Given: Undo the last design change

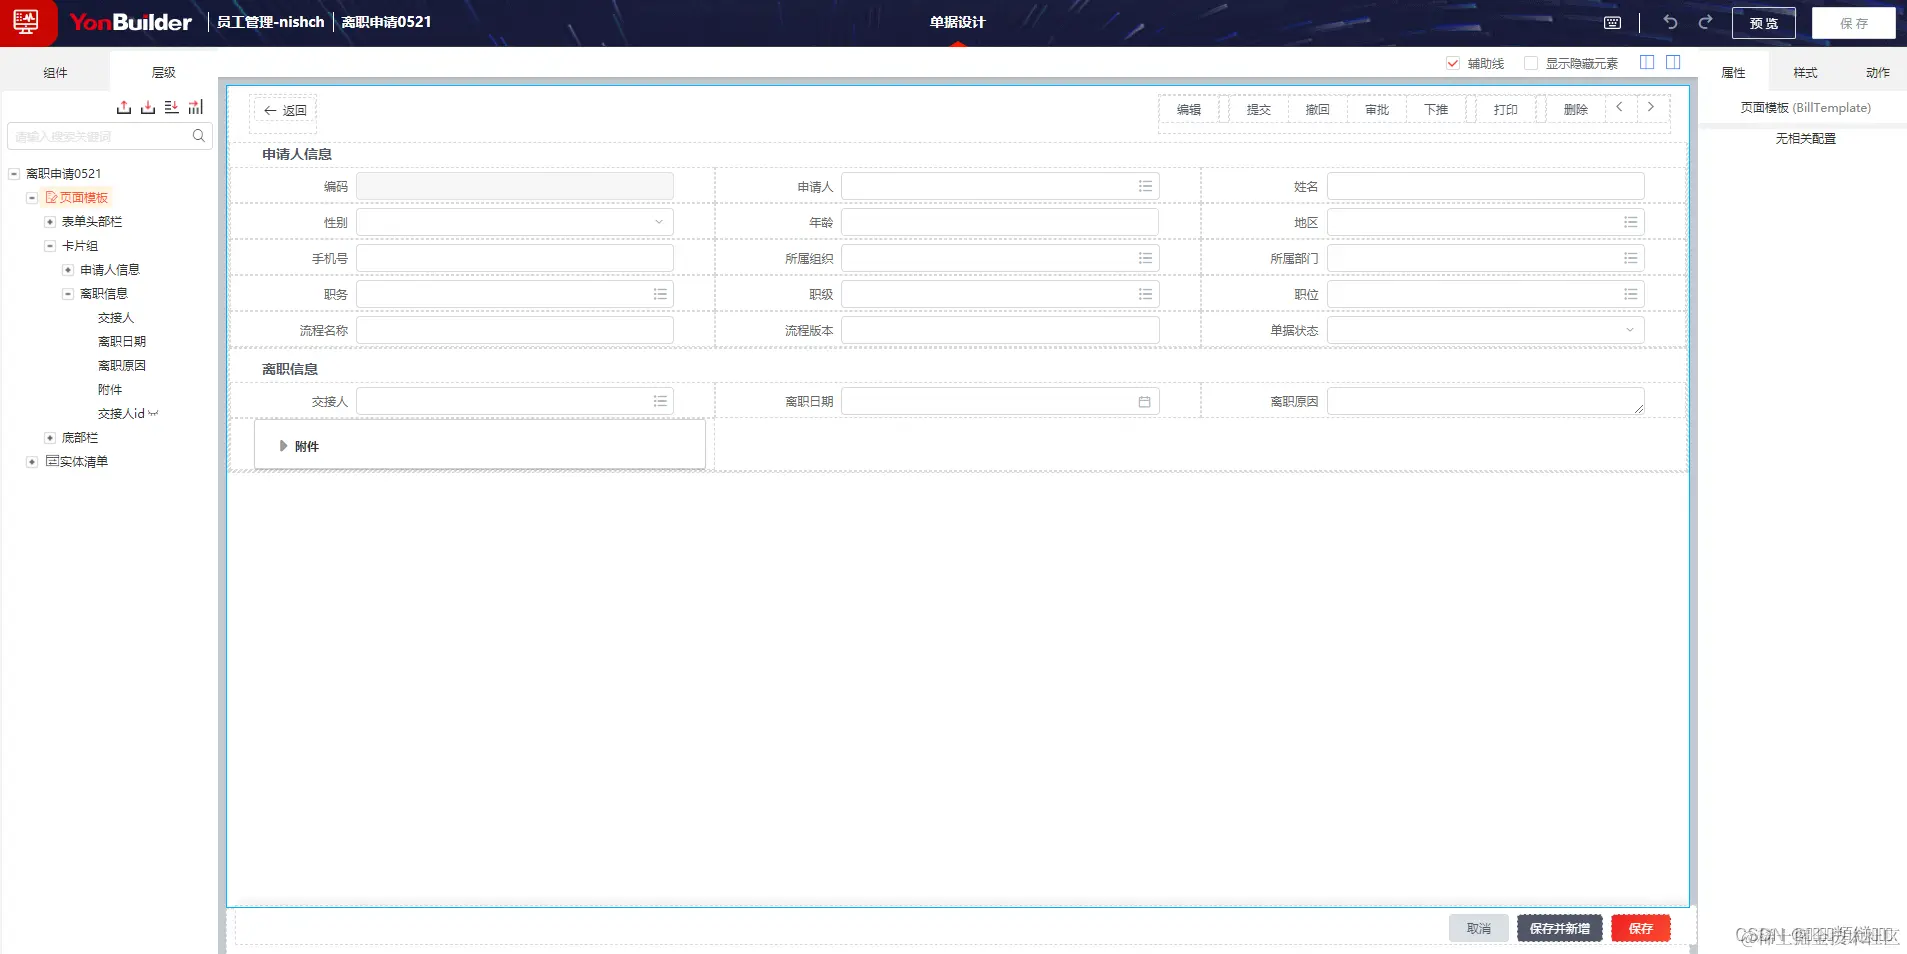Looking at the screenshot, I should click(1670, 22).
